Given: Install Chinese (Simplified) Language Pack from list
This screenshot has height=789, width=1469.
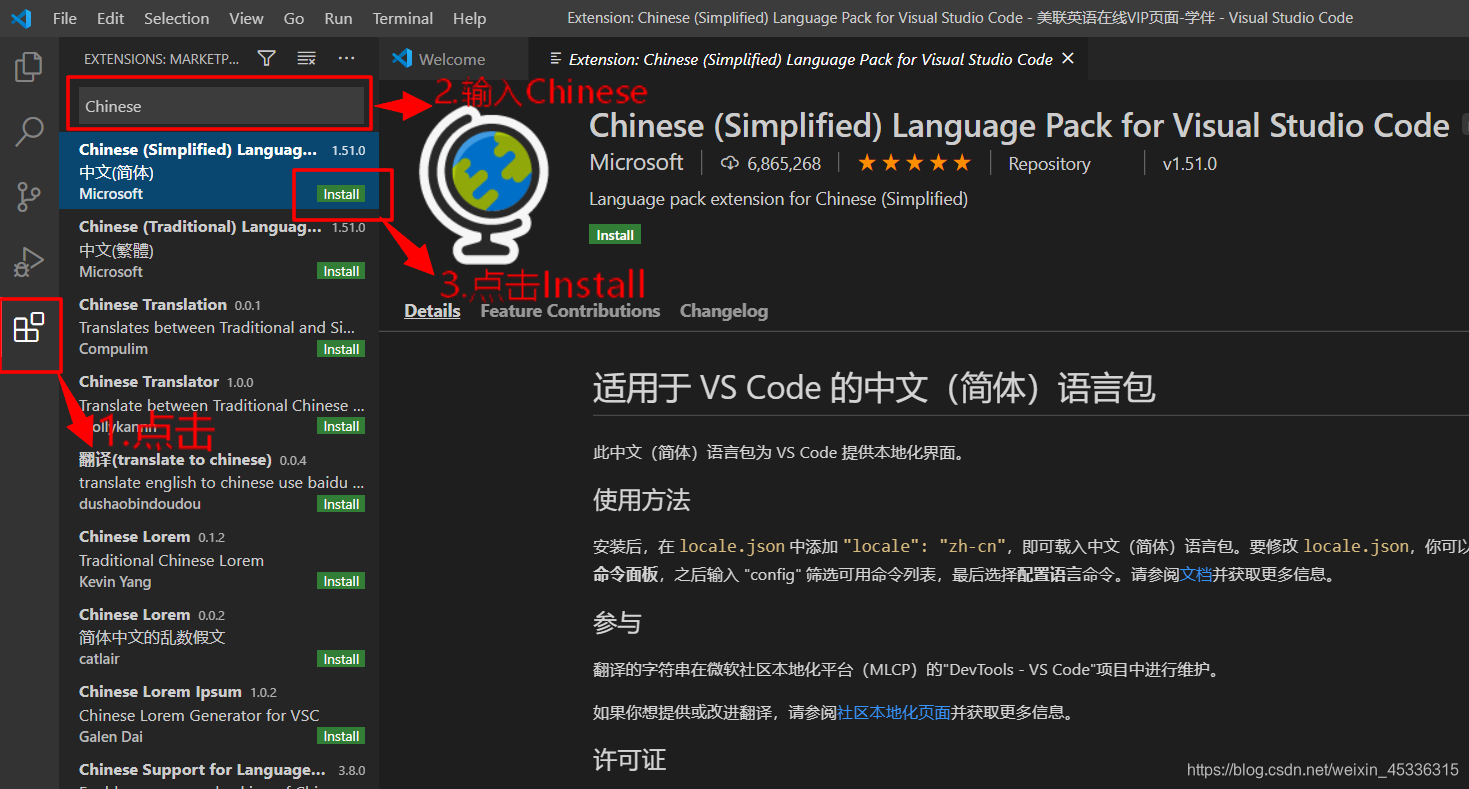Looking at the screenshot, I should (341, 194).
